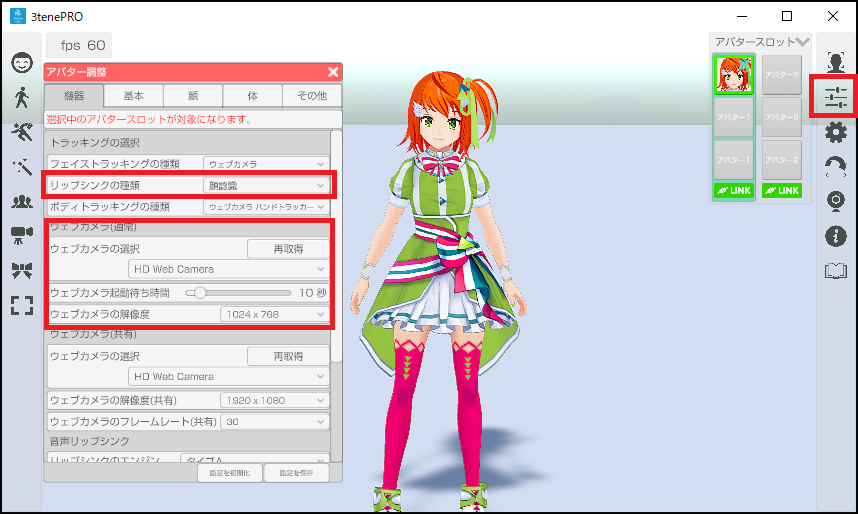Switch to the 基本 tab
Image resolution: width=858 pixels, height=514 pixels.
134,96
